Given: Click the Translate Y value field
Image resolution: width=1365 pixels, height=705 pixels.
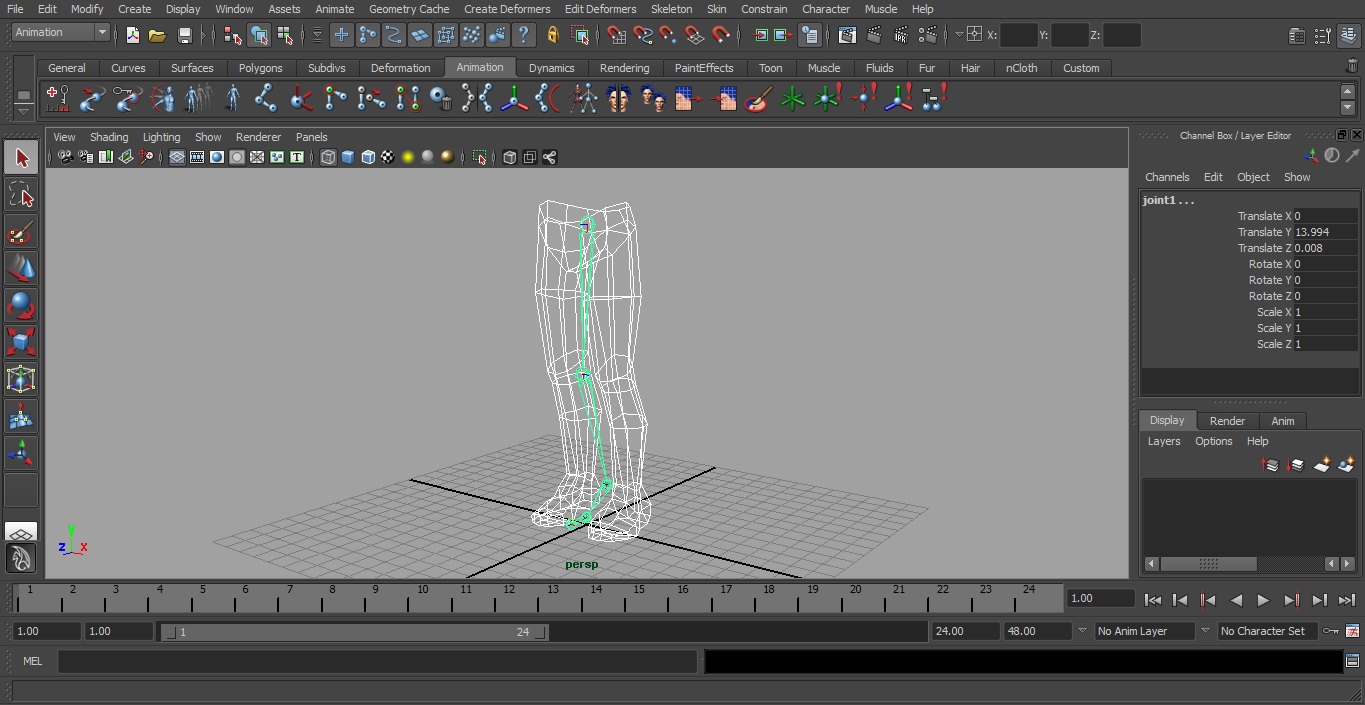Looking at the screenshot, I should (1326, 232).
